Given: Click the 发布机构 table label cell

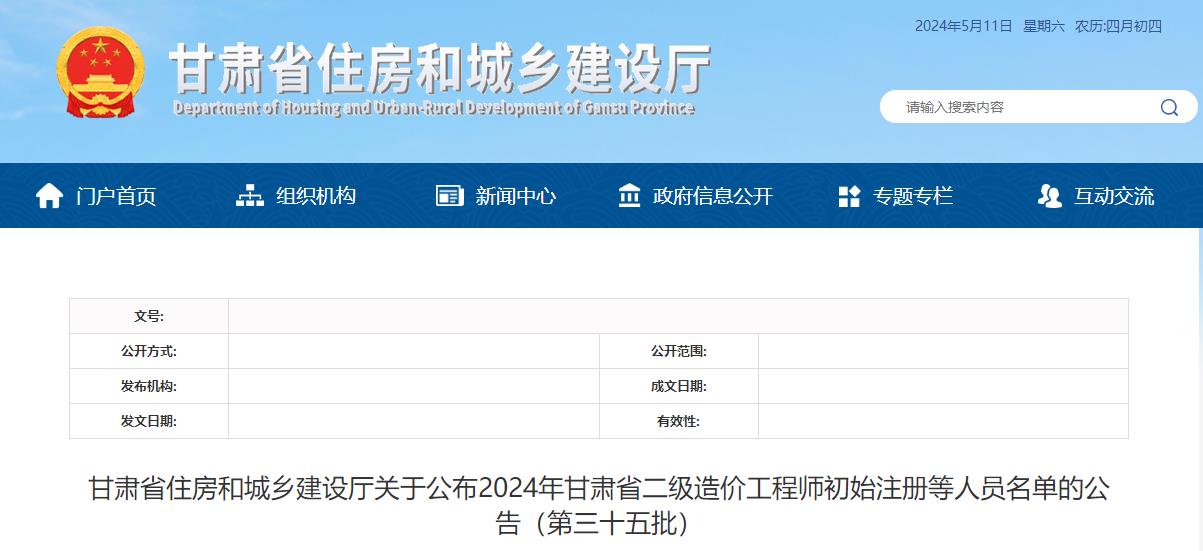Looking at the screenshot, I should (x=148, y=386).
